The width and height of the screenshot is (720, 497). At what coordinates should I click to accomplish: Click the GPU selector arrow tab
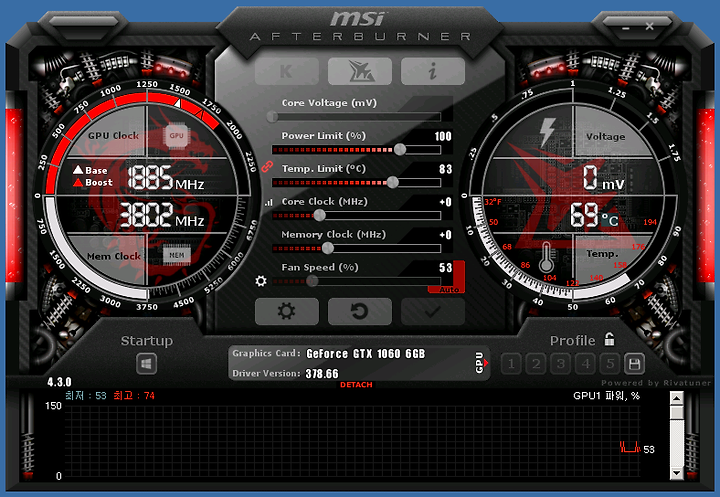pyautogui.click(x=481, y=363)
